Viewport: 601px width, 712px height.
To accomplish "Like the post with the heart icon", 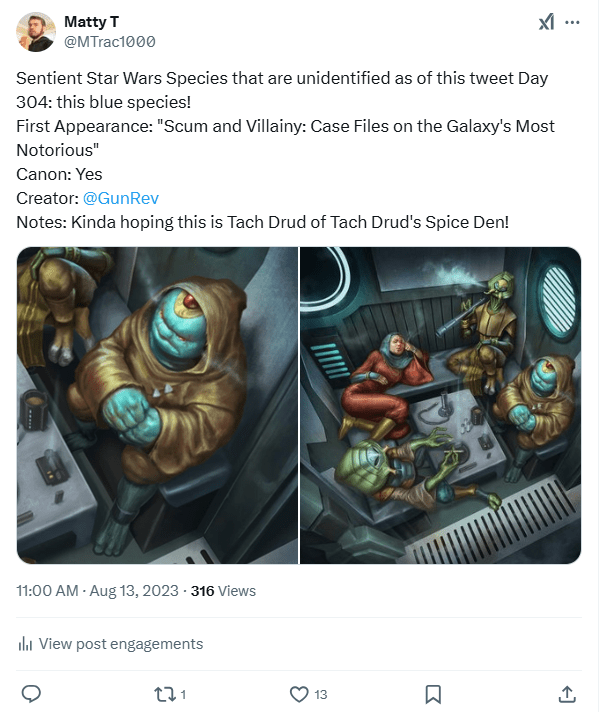I will point(298,693).
